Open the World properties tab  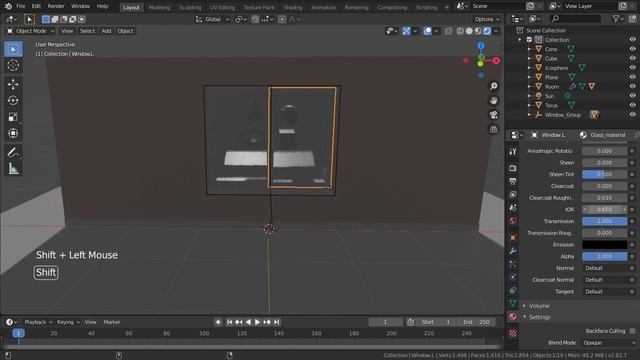(513, 221)
